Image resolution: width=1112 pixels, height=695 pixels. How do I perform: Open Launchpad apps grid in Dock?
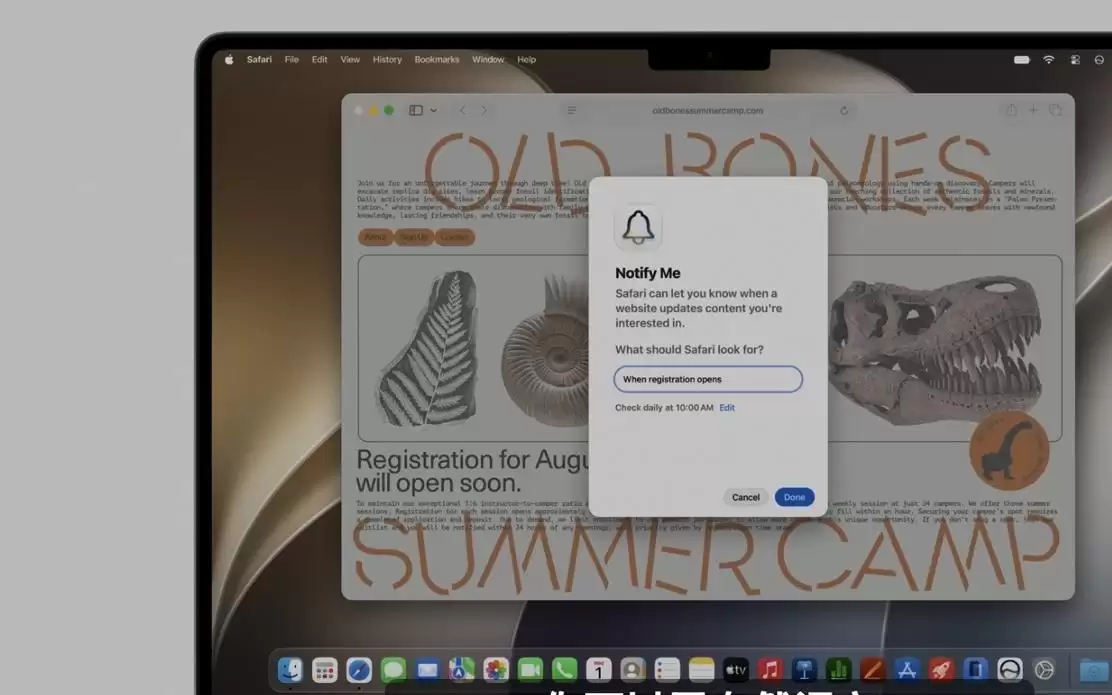pyautogui.click(x=324, y=669)
